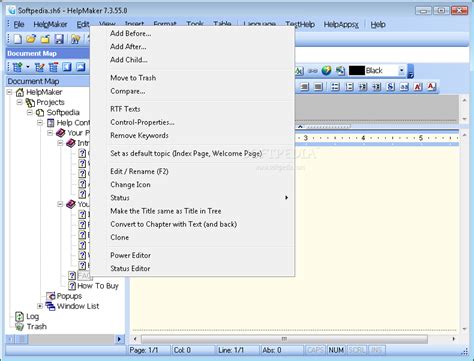Open Control-Properties... from context menu
Screen dimensions: 474x361
pyautogui.click(x=142, y=122)
